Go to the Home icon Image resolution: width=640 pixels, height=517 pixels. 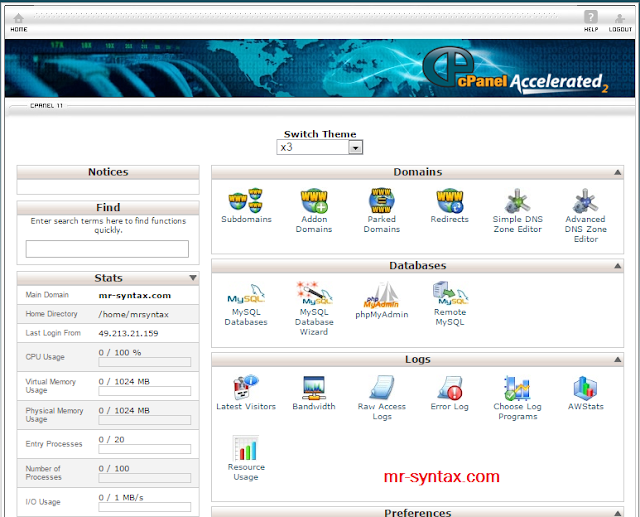coord(18,18)
